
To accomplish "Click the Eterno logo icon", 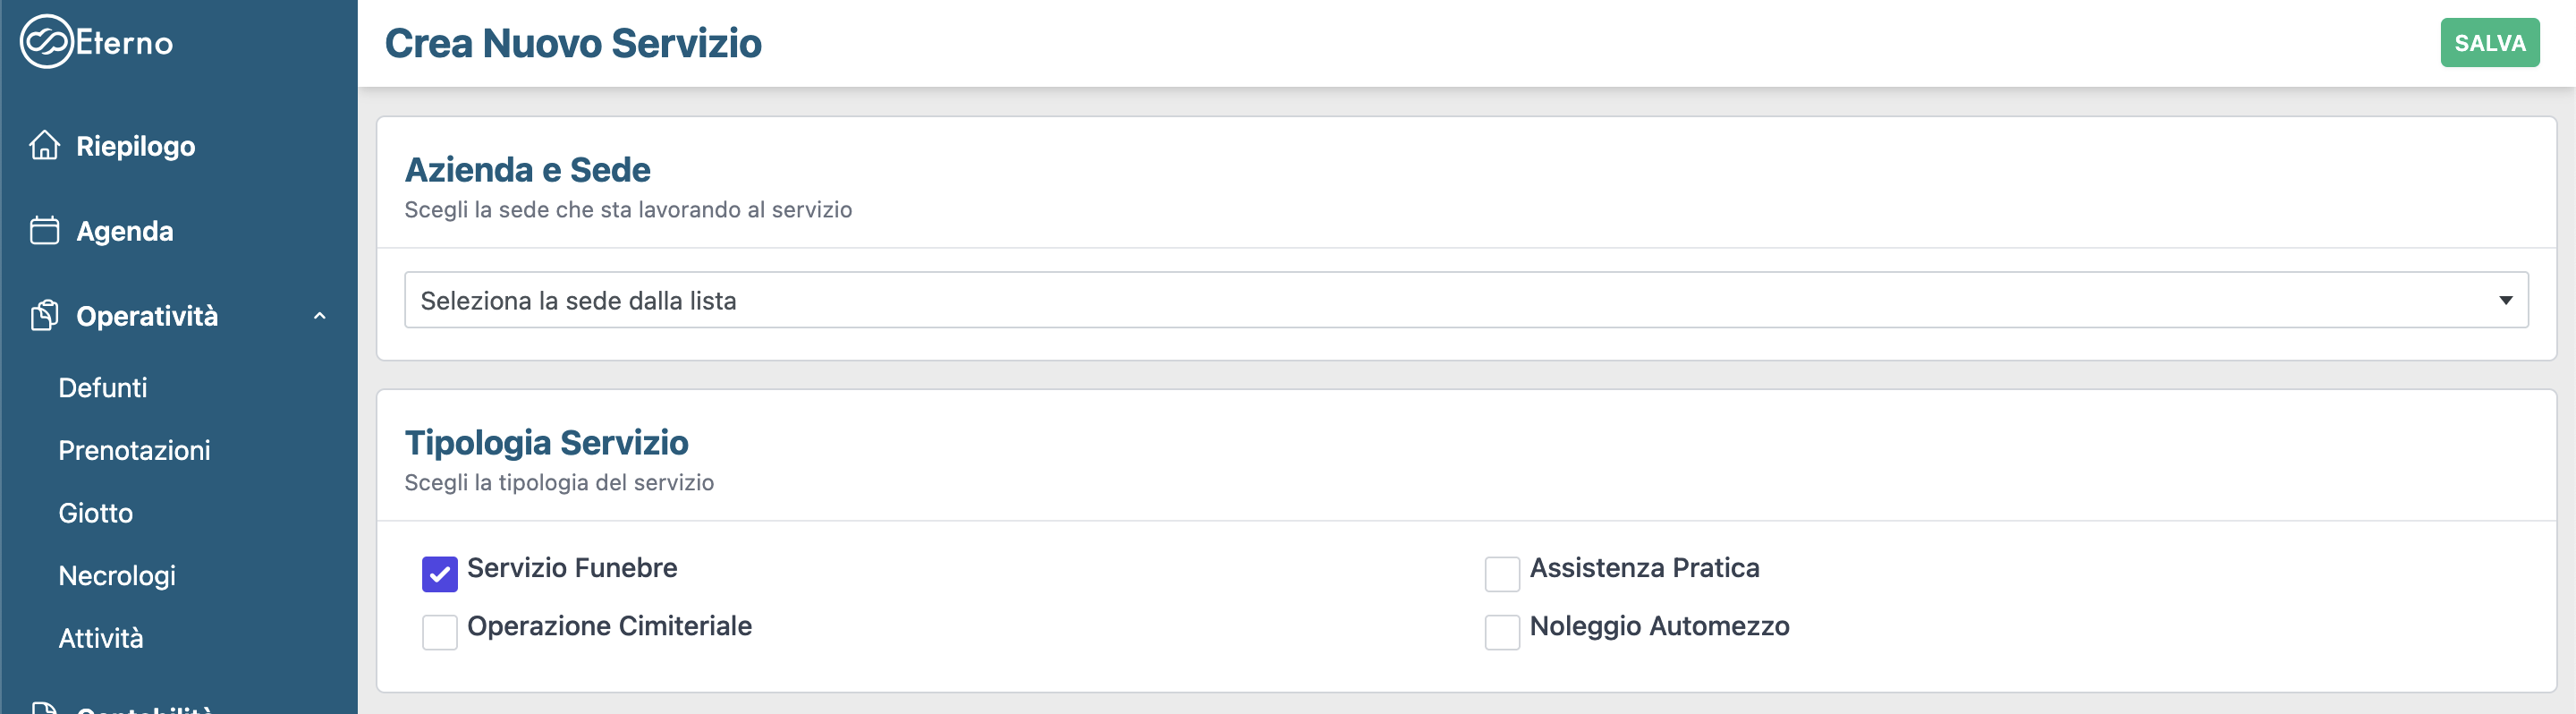I will coord(46,42).
